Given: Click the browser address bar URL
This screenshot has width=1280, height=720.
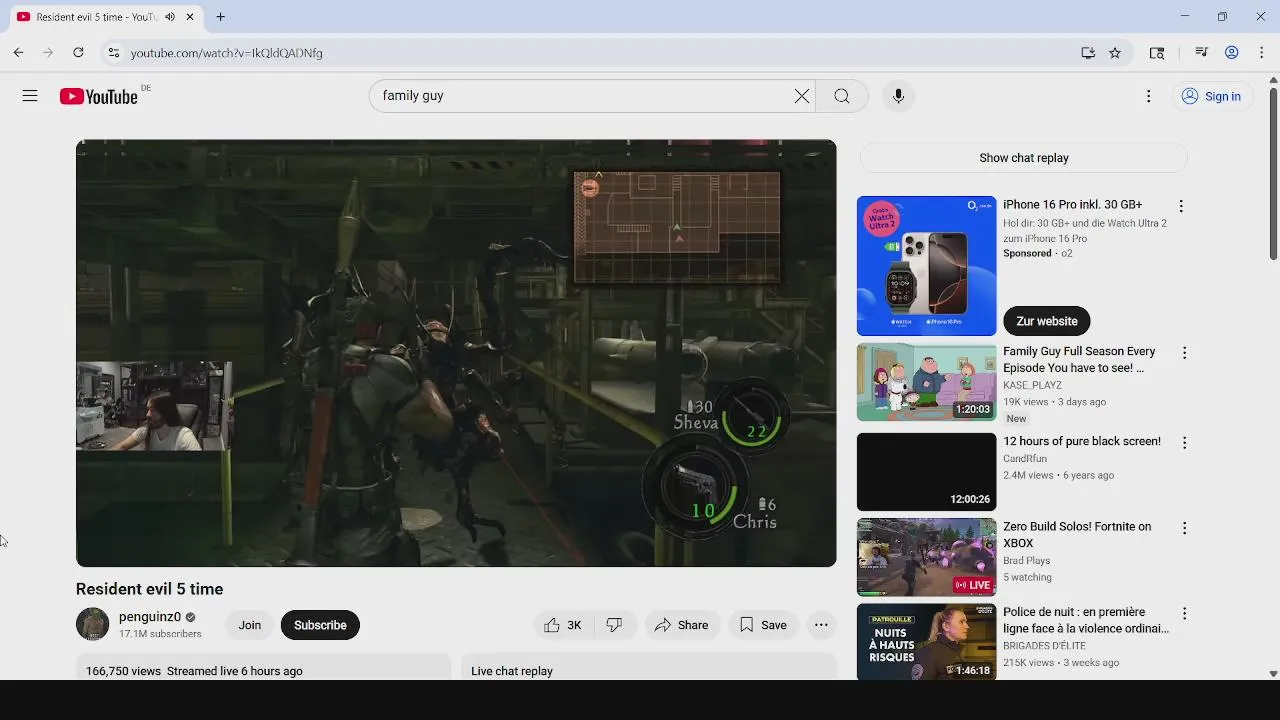Looking at the screenshot, I should [226, 53].
